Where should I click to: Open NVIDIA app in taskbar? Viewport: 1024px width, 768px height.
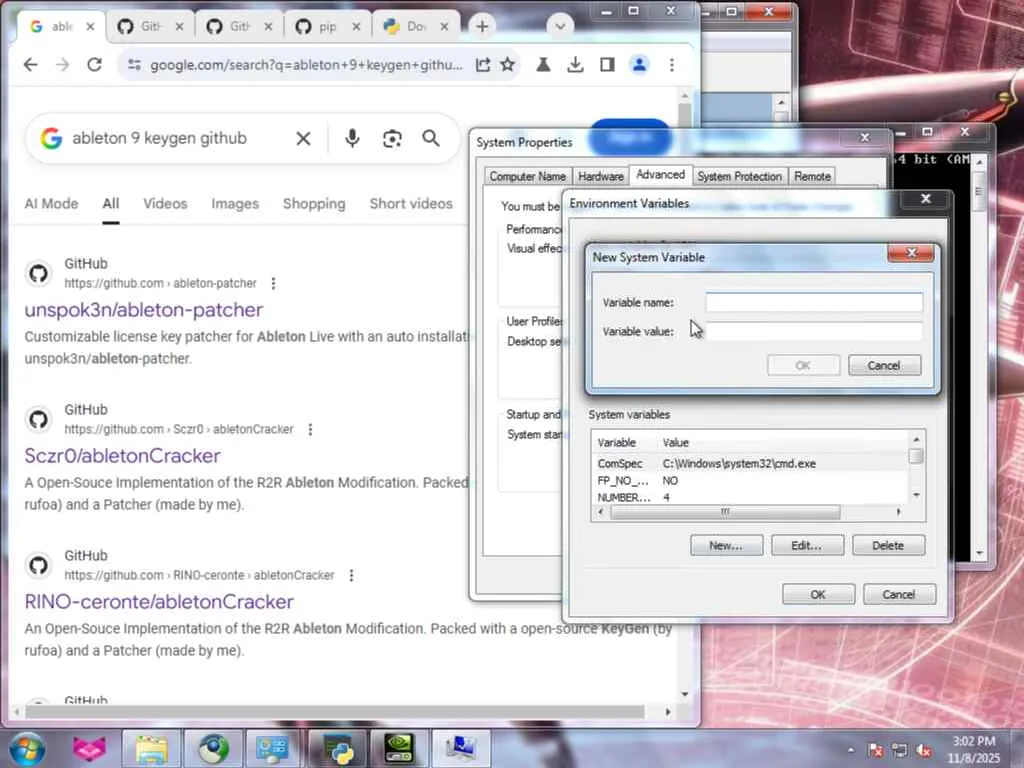[399, 748]
